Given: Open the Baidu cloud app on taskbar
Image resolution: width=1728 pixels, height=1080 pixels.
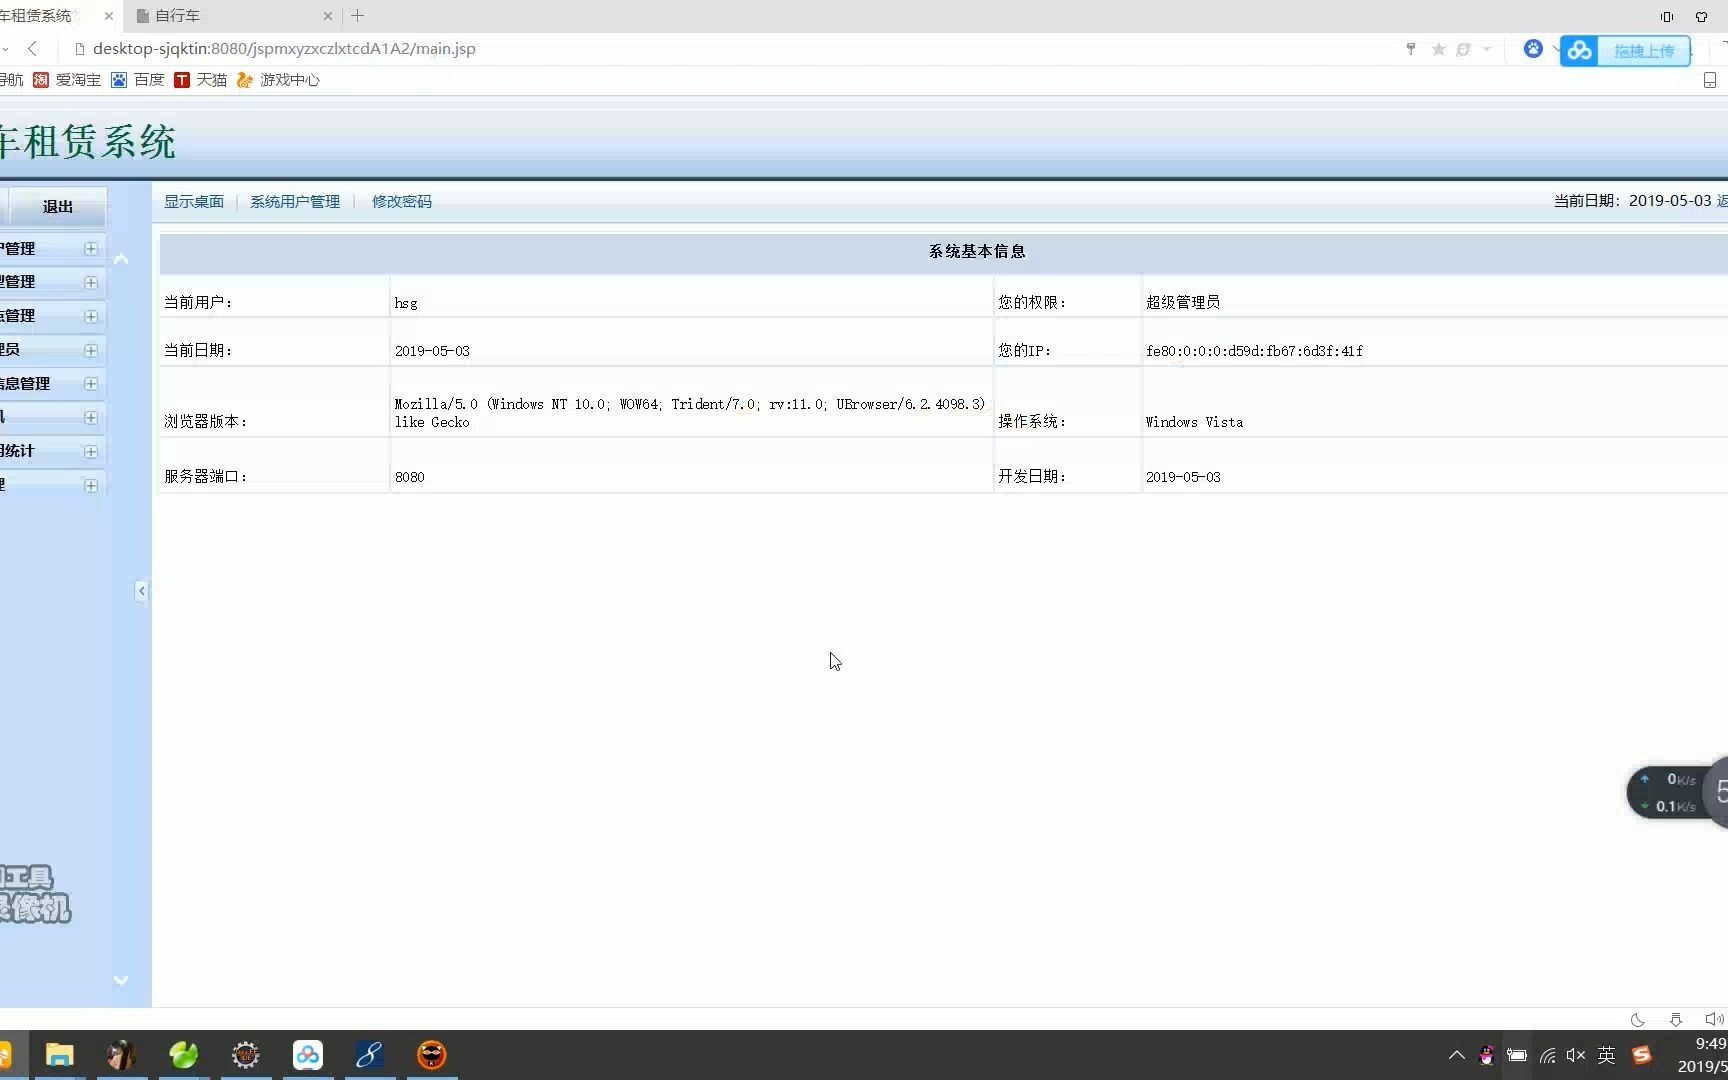Looking at the screenshot, I should click(x=307, y=1055).
